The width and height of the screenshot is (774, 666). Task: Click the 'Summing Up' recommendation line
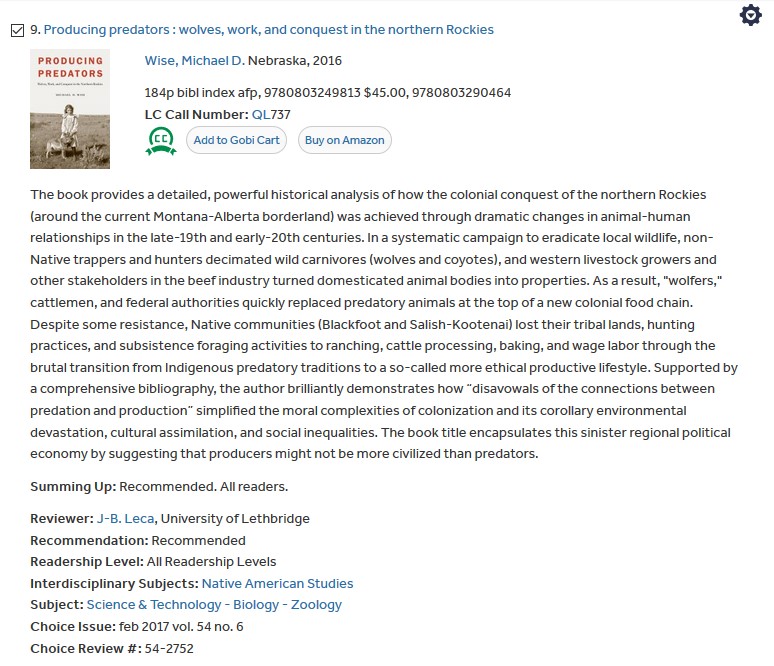pos(159,487)
